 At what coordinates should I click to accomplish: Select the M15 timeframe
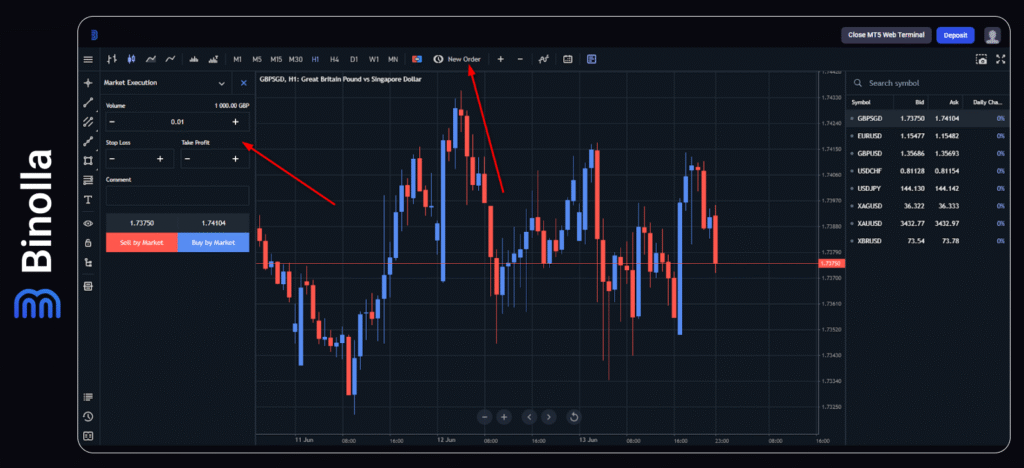coord(276,59)
